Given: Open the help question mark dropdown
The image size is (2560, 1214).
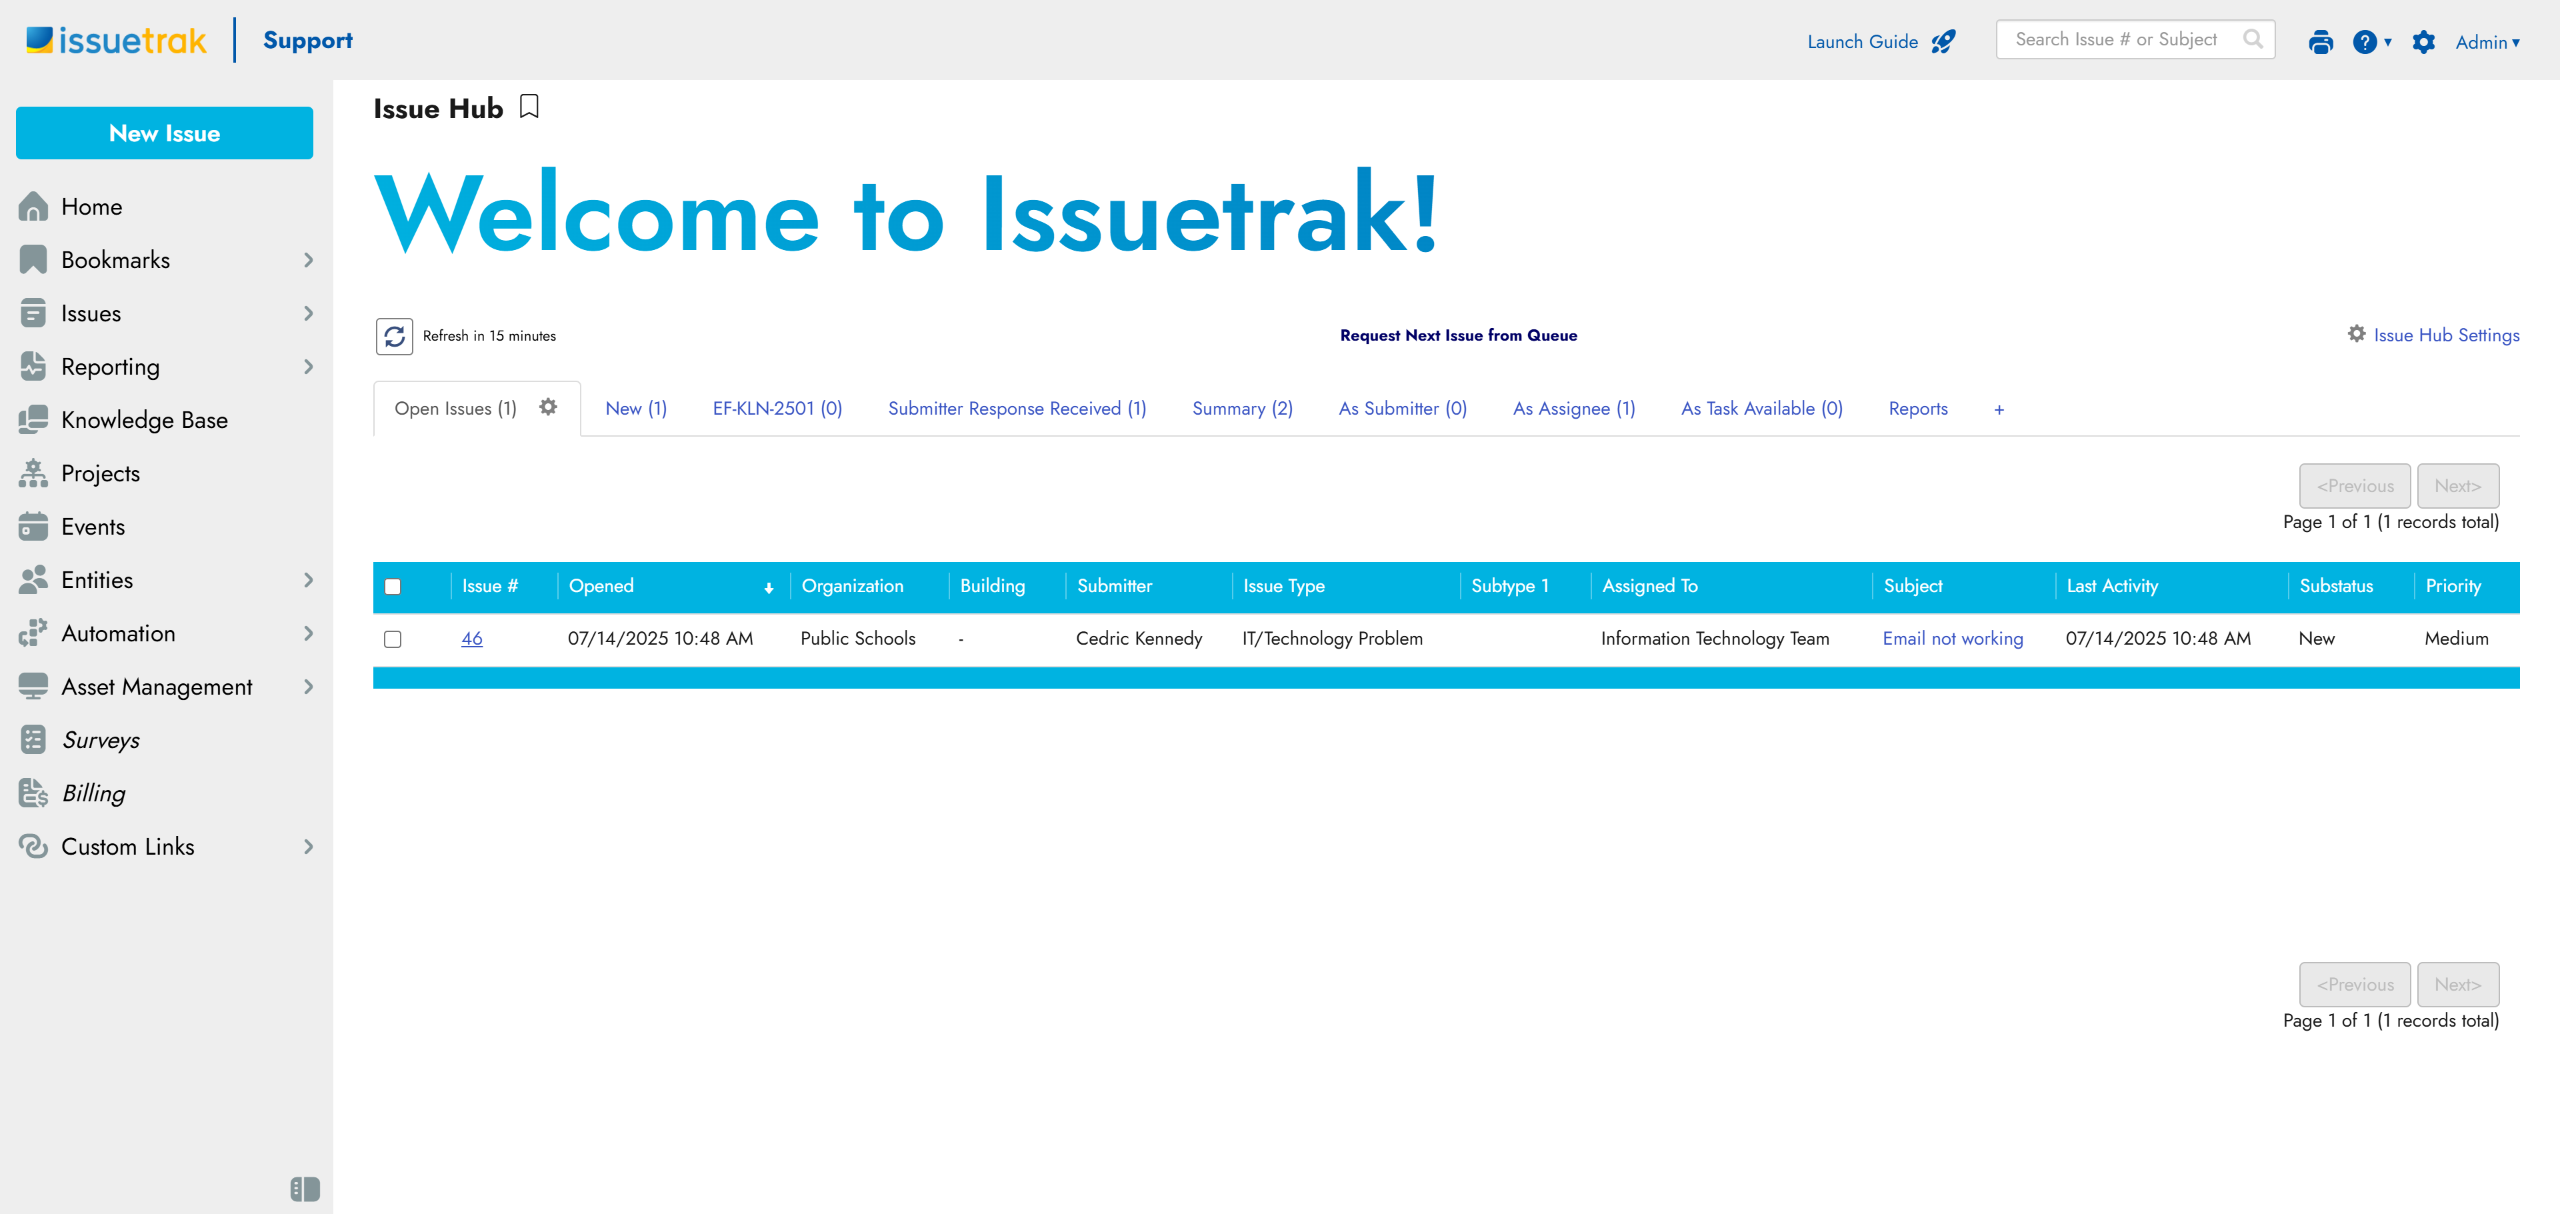Looking at the screenshot, I should (x=2371, y=42).
